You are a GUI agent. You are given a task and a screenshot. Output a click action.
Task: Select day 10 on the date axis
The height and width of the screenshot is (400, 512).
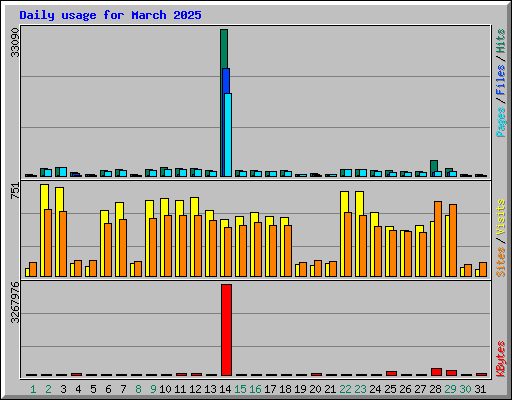(x=165, y=389)
